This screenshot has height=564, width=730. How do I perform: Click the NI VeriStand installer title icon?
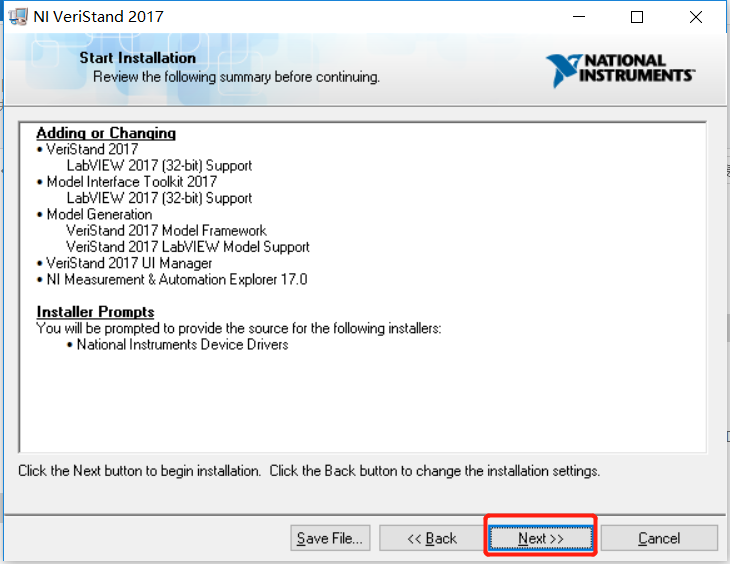click(x=18, y=17)
